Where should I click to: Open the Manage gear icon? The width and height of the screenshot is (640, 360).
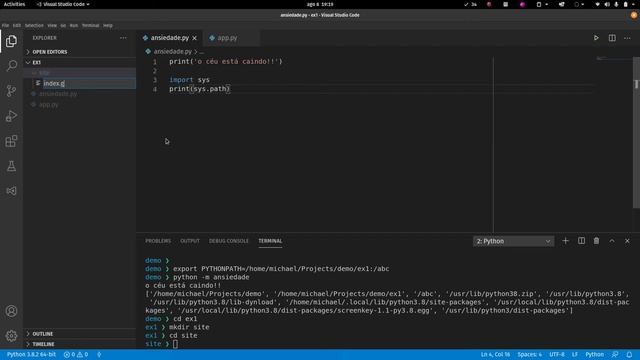(11, 336)
